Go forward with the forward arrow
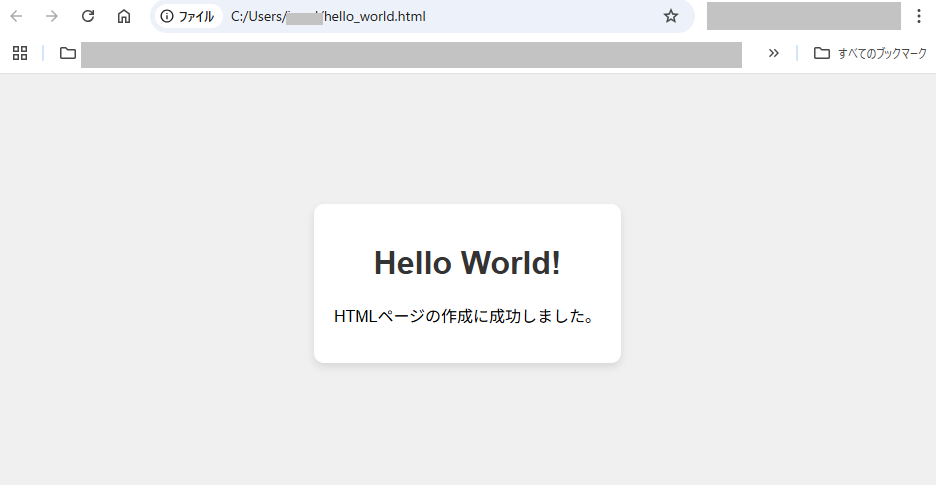The width and height of the screenshot is (936, 485). [x=52, y=16]
